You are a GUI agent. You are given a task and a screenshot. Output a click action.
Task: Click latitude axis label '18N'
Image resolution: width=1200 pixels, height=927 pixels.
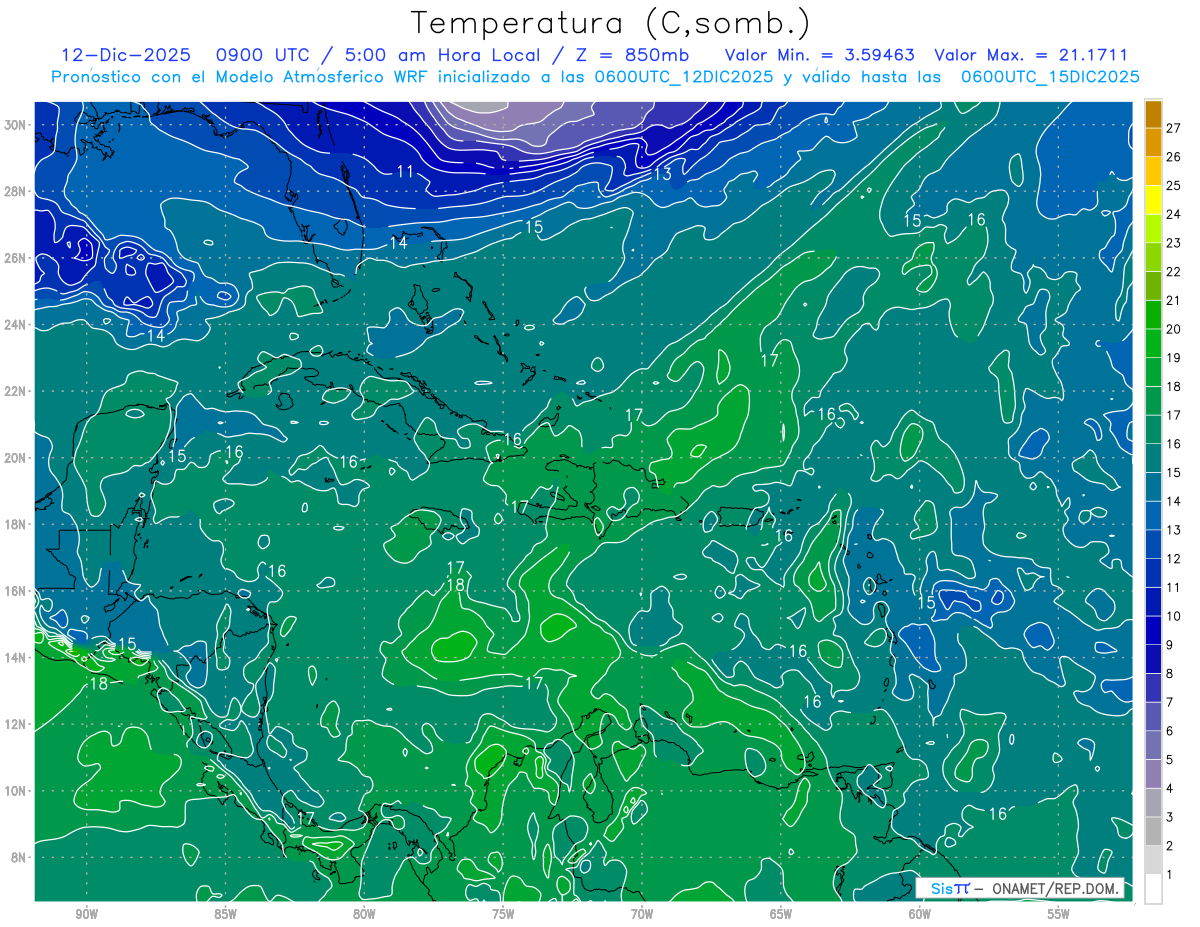(15, 524)
